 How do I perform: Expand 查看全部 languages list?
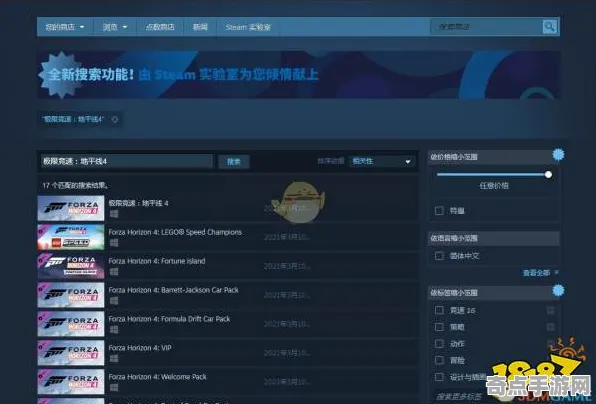pos(541,273)
